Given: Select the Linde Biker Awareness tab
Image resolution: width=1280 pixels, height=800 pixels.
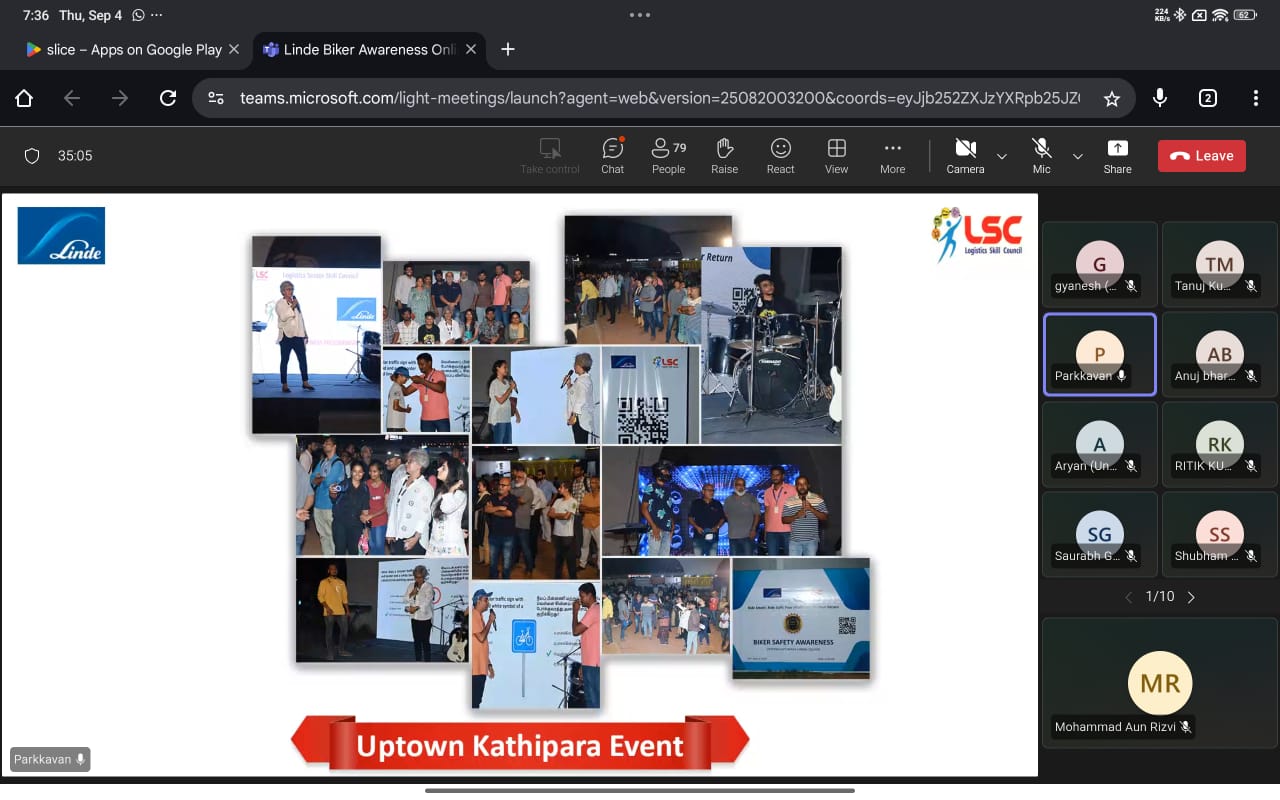Looking at the screenshot, I should (360, 49).
